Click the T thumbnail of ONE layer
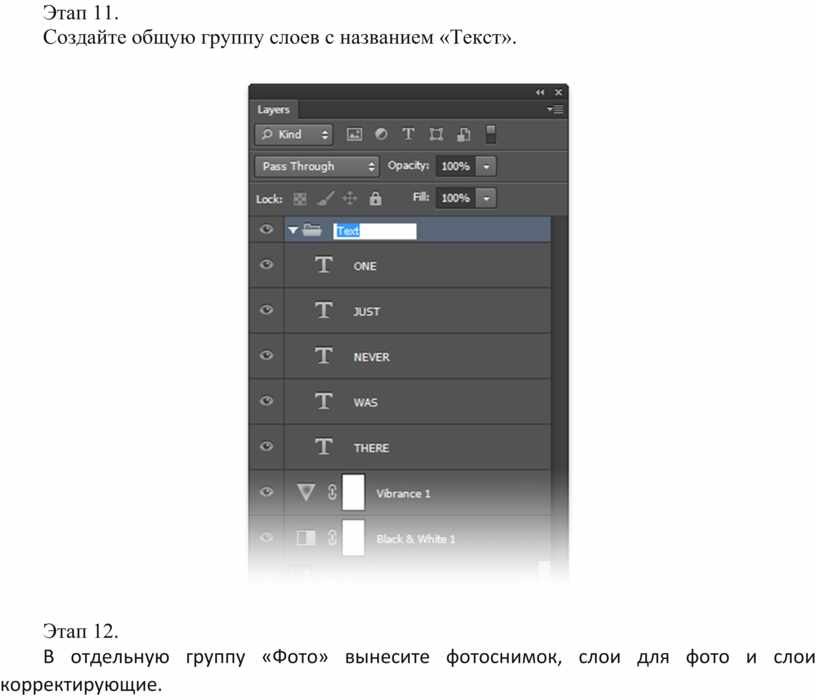This screenshot has width=816, height=700. point(324,265)
